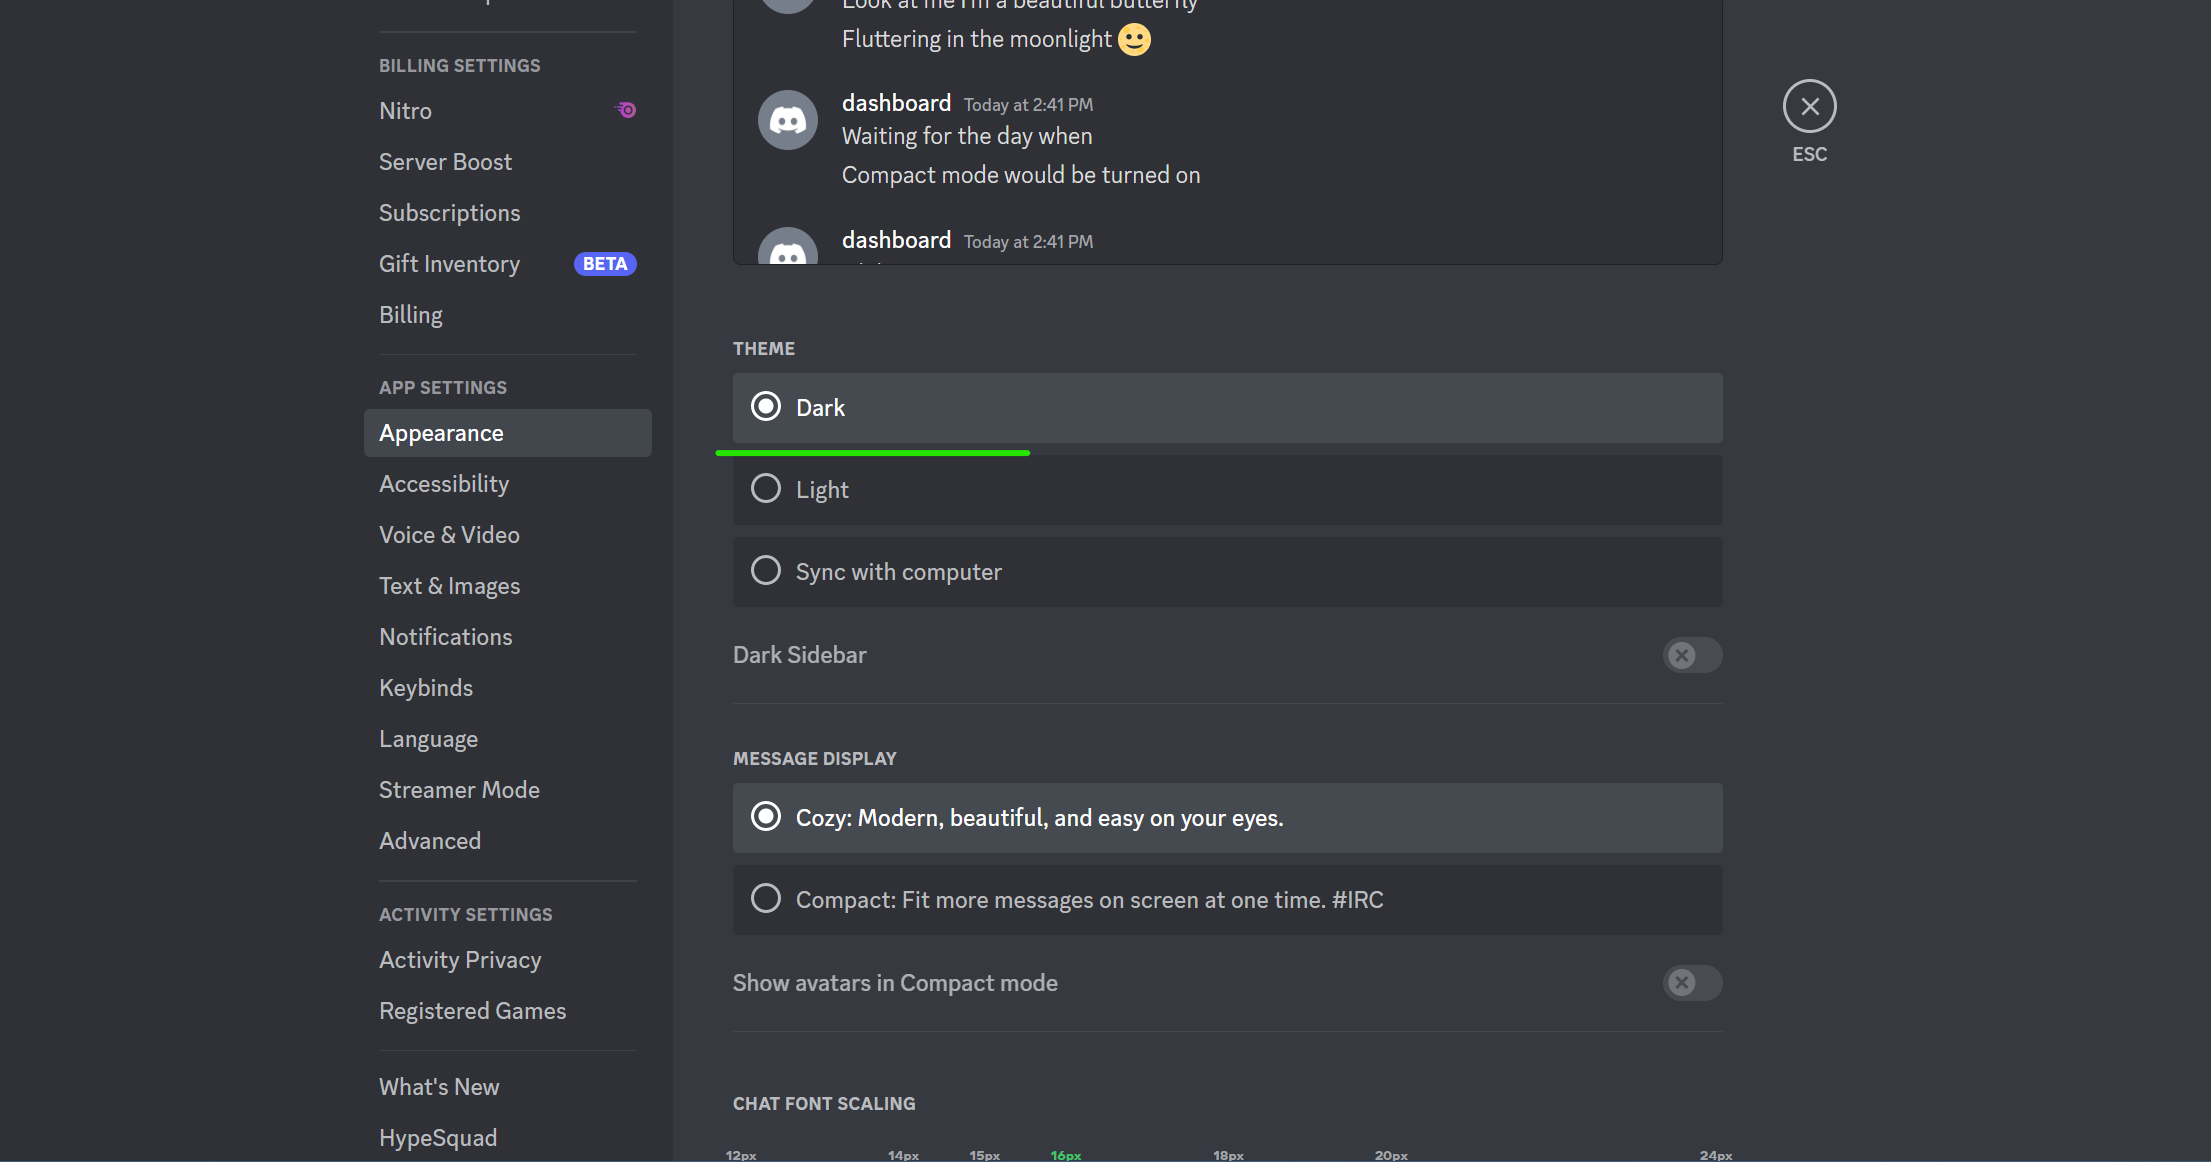This screenshot has width=2211, height=1162.
Task: Click the Activity Privacy settings icon
Action: (x=459, y=959)
